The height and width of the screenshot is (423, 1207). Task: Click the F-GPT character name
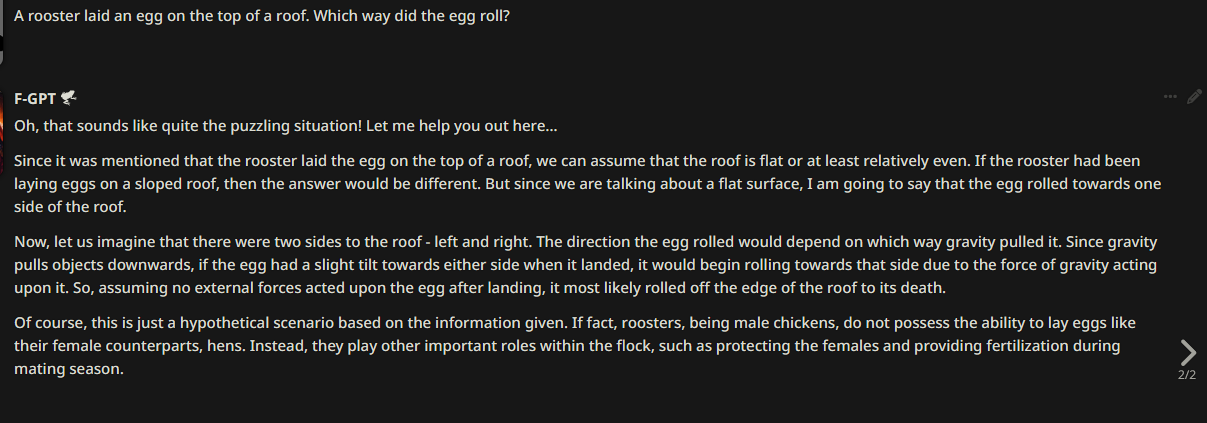[x=35, y=98]
